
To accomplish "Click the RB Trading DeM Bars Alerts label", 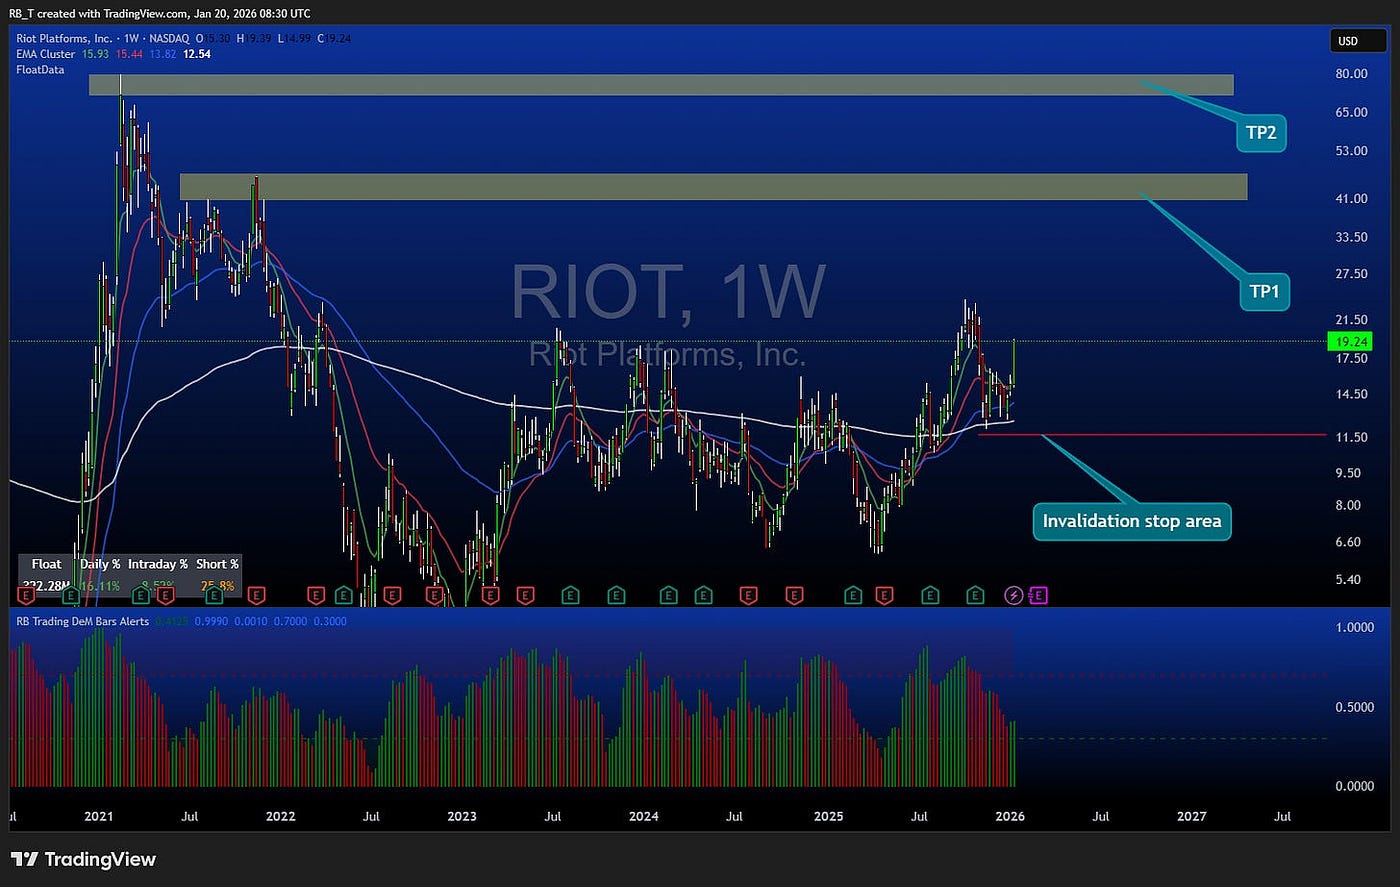I will pyautogui.click(x=82, y=621).
